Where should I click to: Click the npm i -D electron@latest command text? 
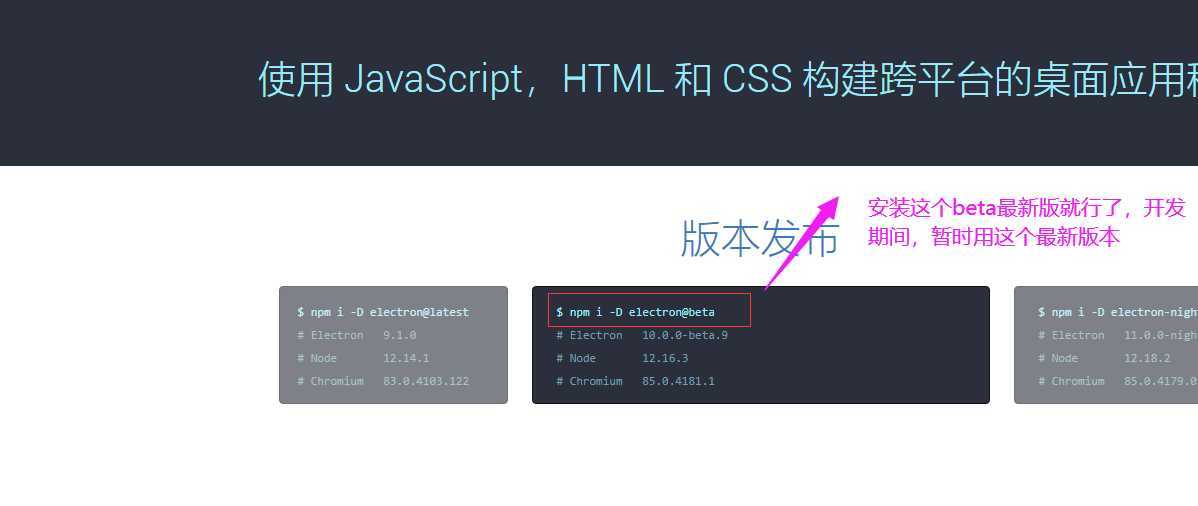(384, 312)
